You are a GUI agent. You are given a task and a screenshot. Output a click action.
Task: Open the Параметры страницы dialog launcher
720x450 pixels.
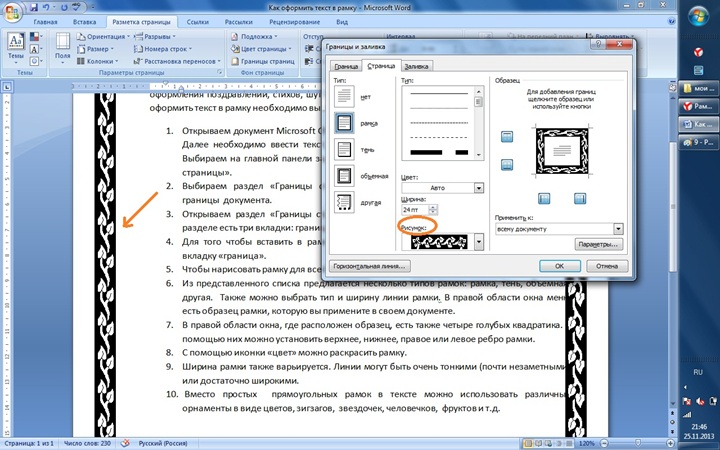[x=219, y=73]
